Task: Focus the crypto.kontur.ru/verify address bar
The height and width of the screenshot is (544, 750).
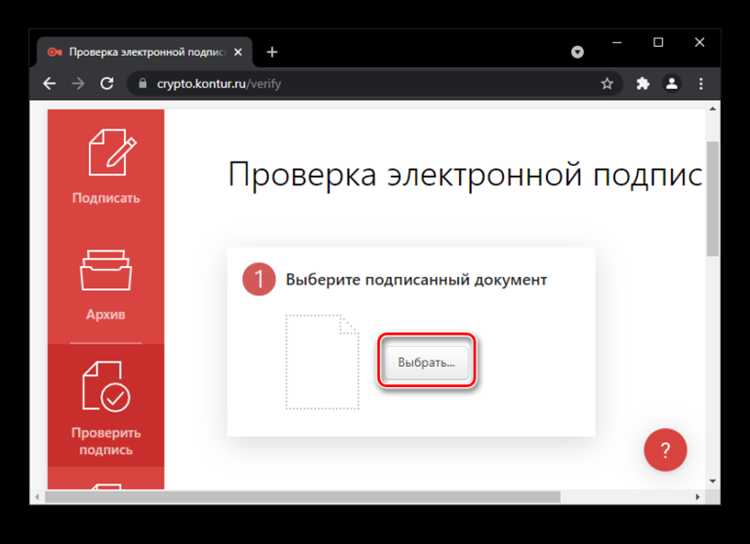Action: (375, 84)
